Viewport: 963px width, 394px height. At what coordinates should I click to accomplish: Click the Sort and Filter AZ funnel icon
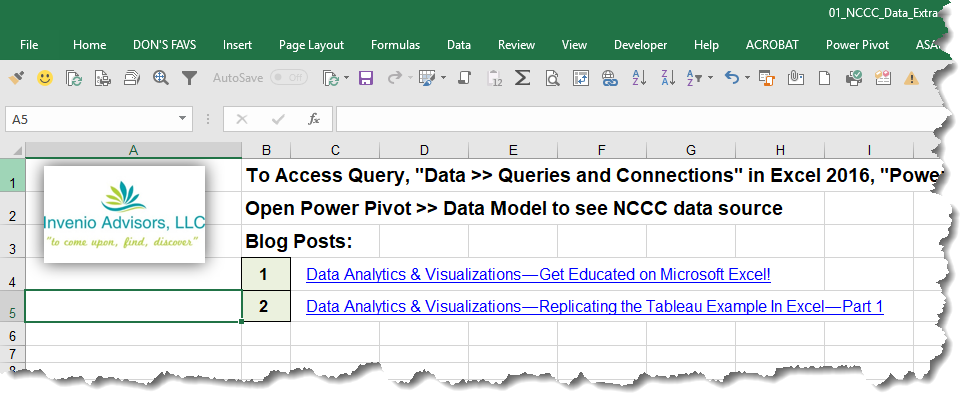pyautogui.click(x=694, y=78)
